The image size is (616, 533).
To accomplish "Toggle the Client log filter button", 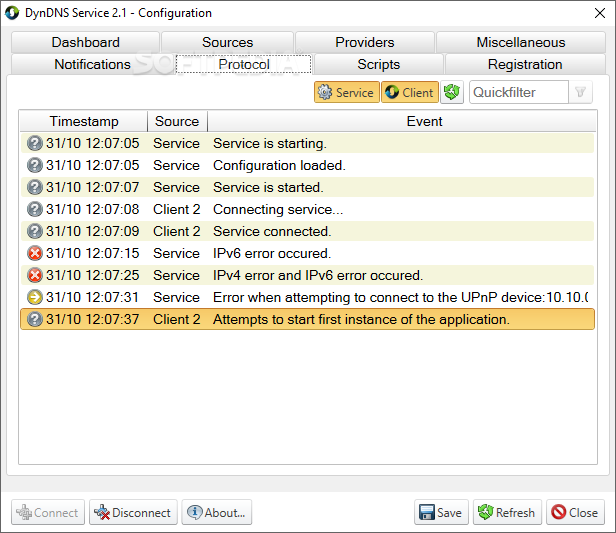I will pyautogui.click(x=410, y=92).
